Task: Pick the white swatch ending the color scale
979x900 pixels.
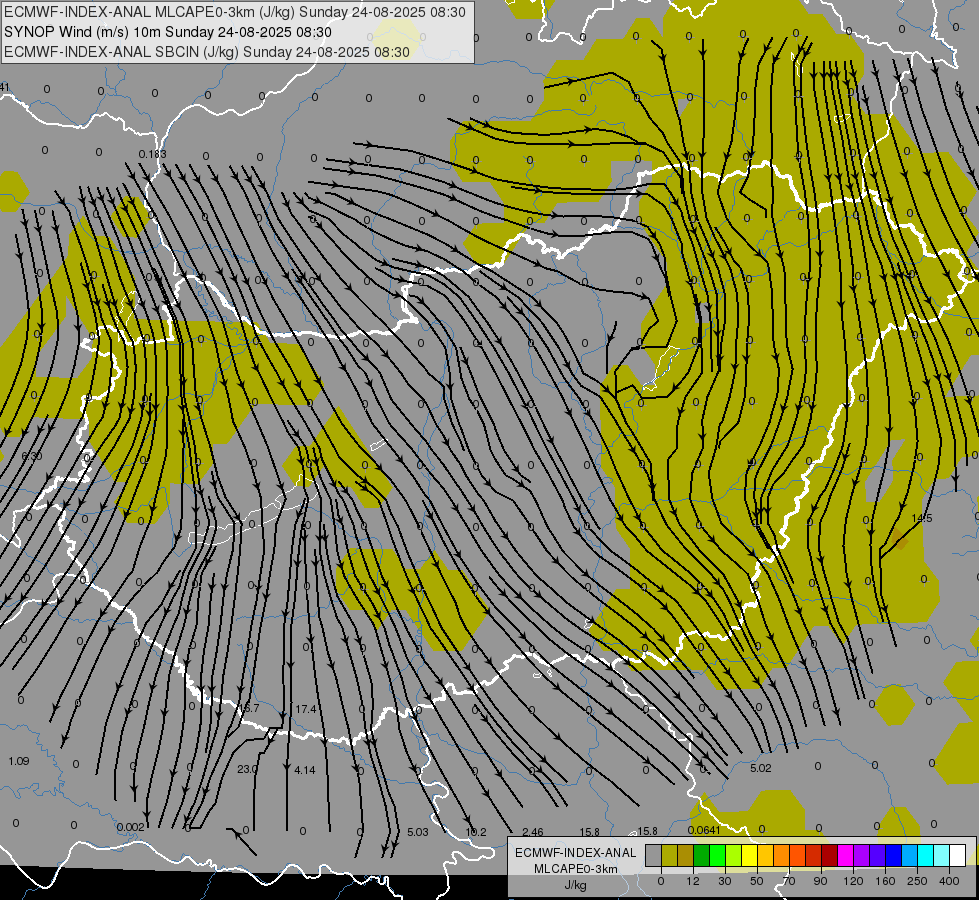Action: tap(958, 855)
